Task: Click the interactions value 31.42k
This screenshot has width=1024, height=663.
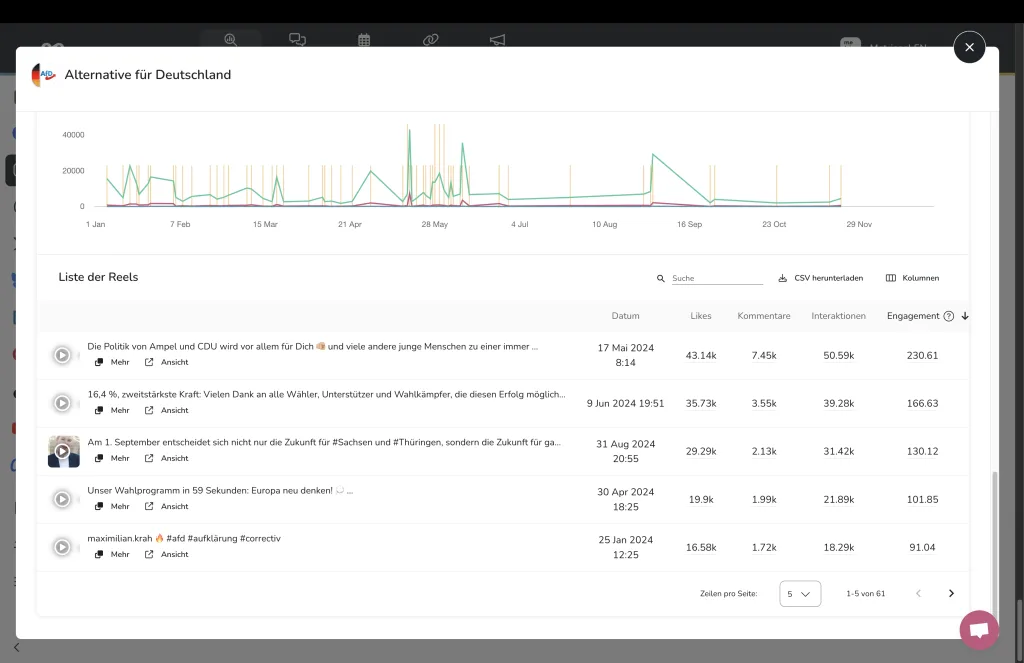Action: [x=839, y=451]
